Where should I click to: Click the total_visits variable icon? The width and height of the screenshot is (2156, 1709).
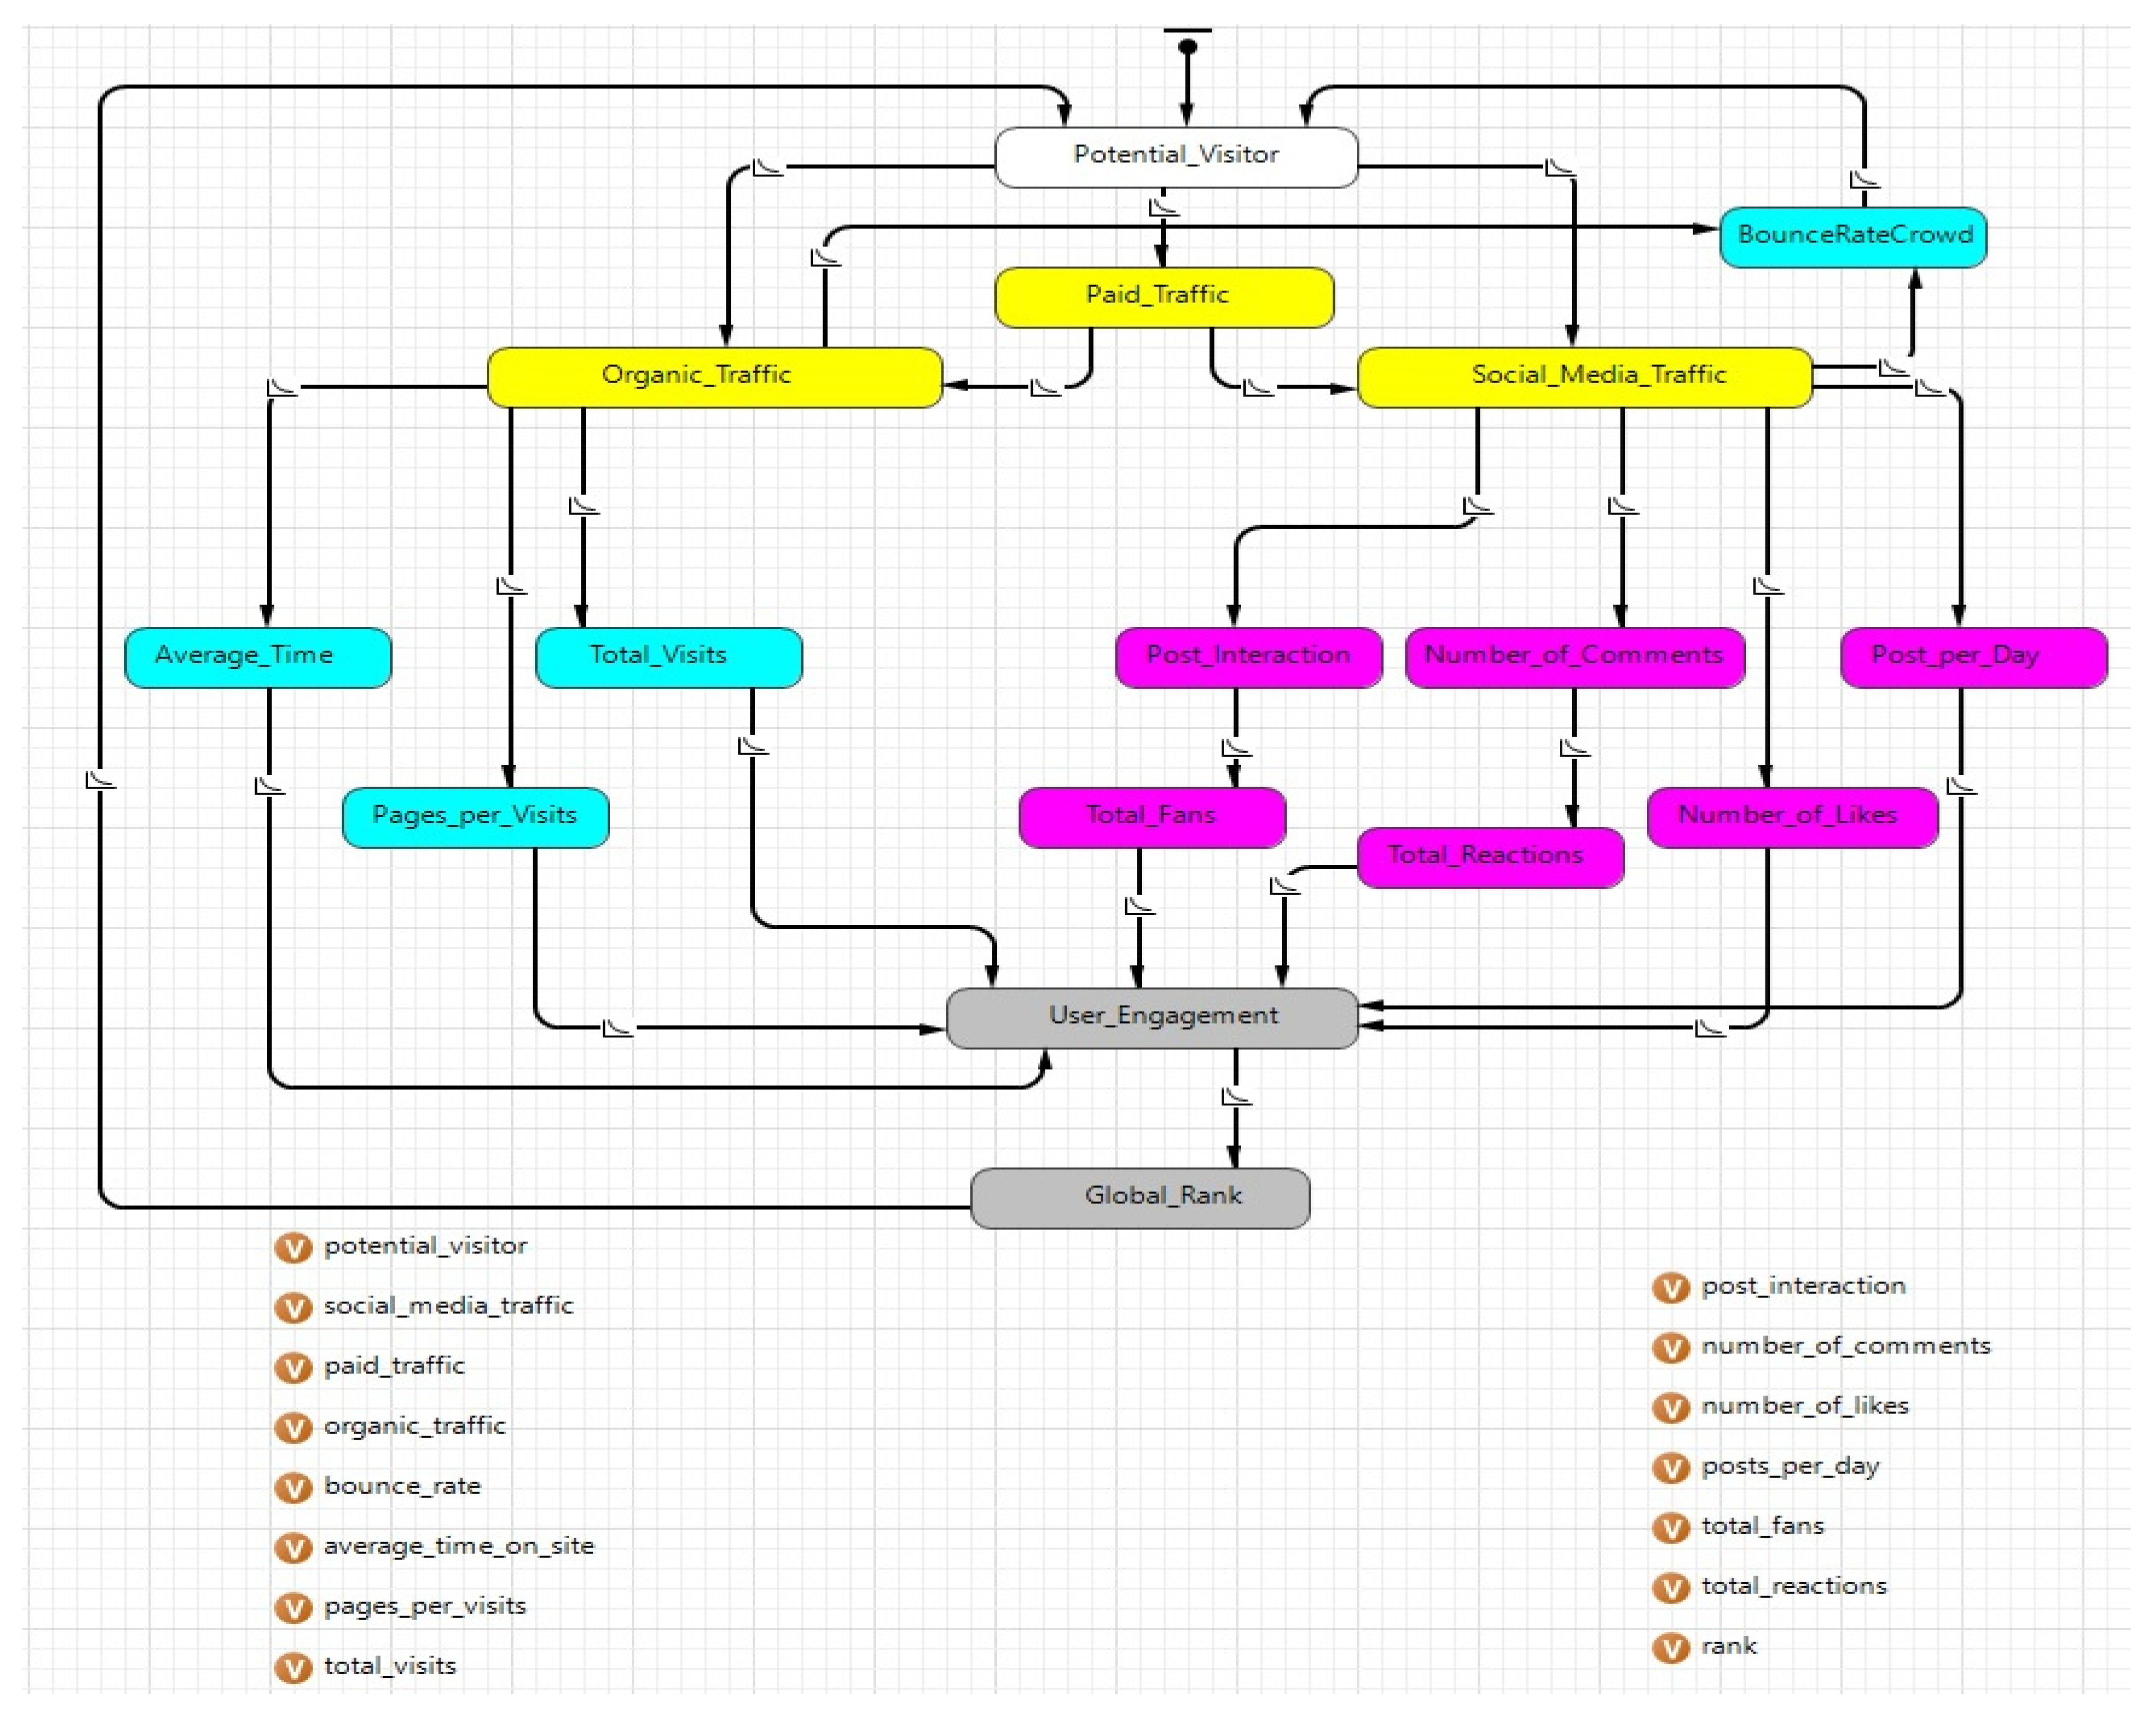[293, 1668]
